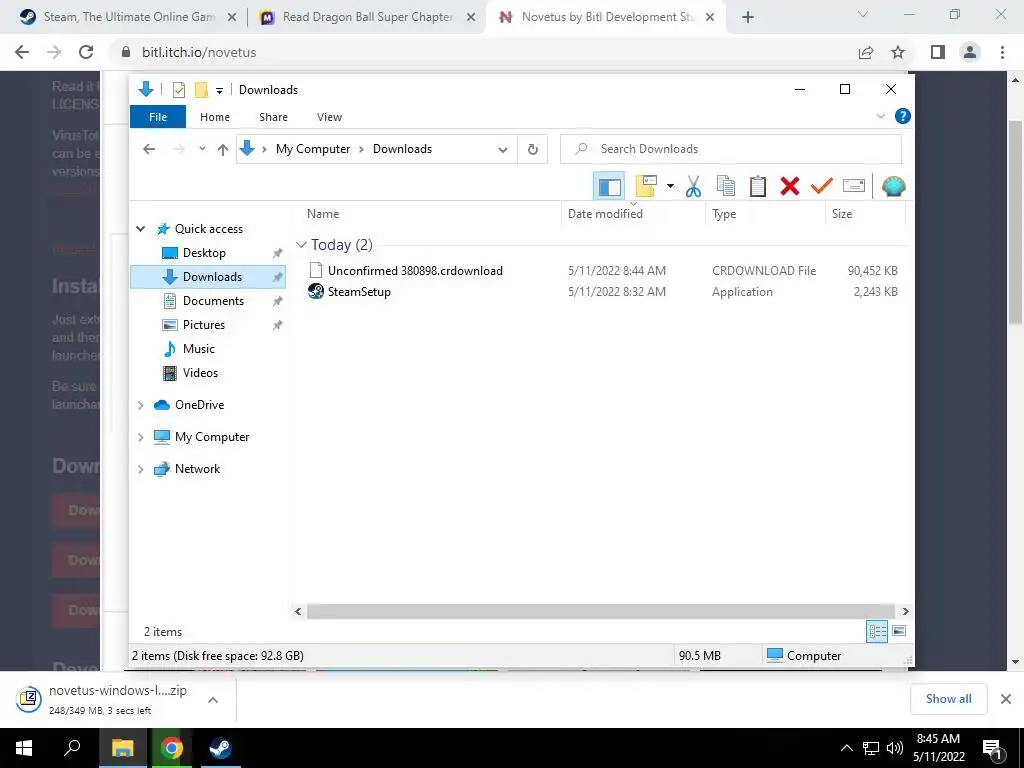The height and width of the screenshot is (768, 1024).
Task: Open the Home ribbon tab
Action: (215, 117)
